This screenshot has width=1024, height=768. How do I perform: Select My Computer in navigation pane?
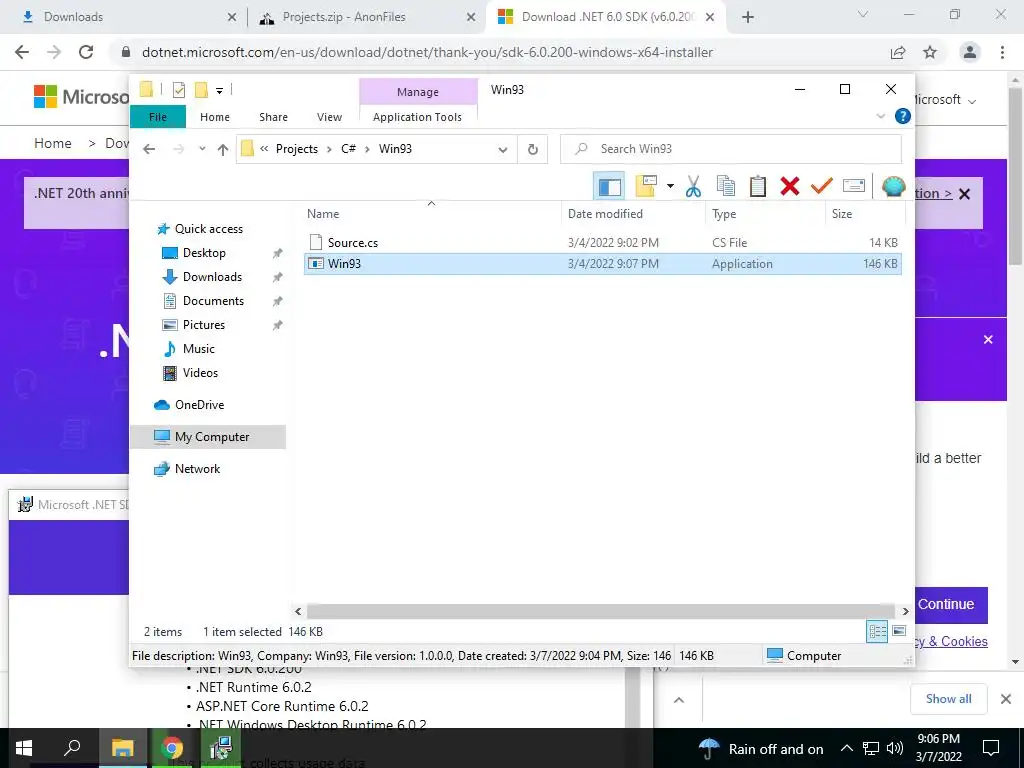[x=212, y=437]
